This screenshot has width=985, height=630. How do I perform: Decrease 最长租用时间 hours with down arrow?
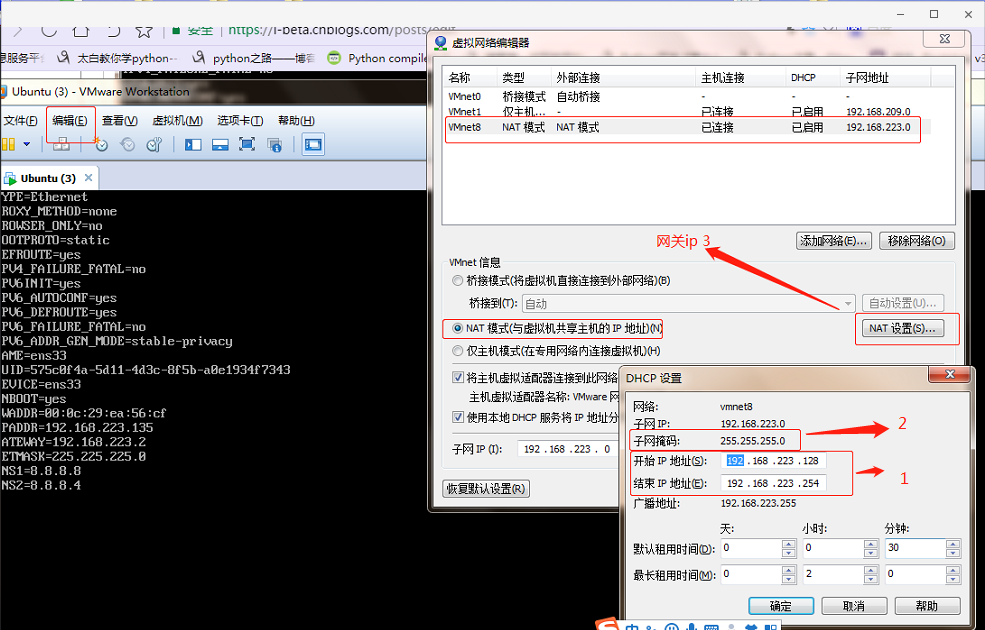(x=870, y=579)
